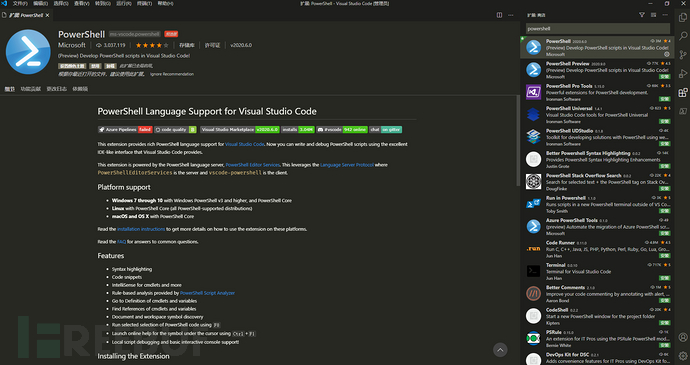Open the 文件(F) menu
Image resolution: width=690 pixels, height=365 pixels.
click(20, 4)
